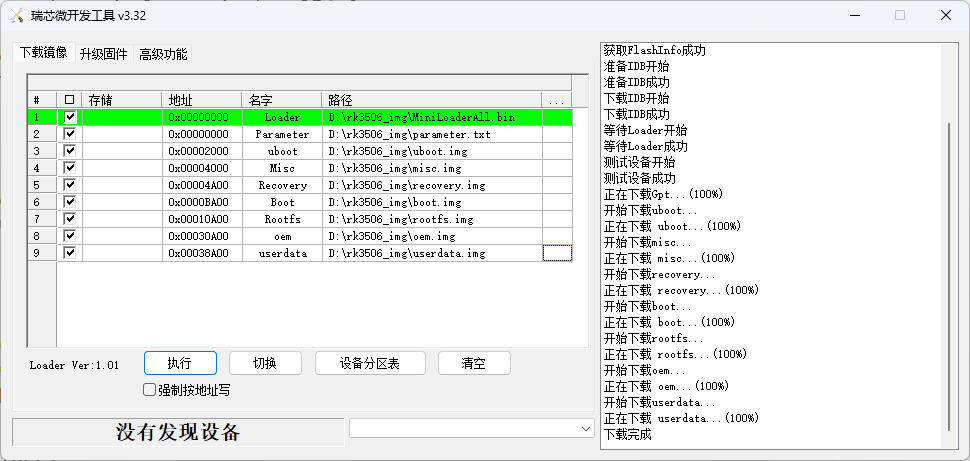
Task: Select the 下载镜像 tab
Action: (43, 53)
